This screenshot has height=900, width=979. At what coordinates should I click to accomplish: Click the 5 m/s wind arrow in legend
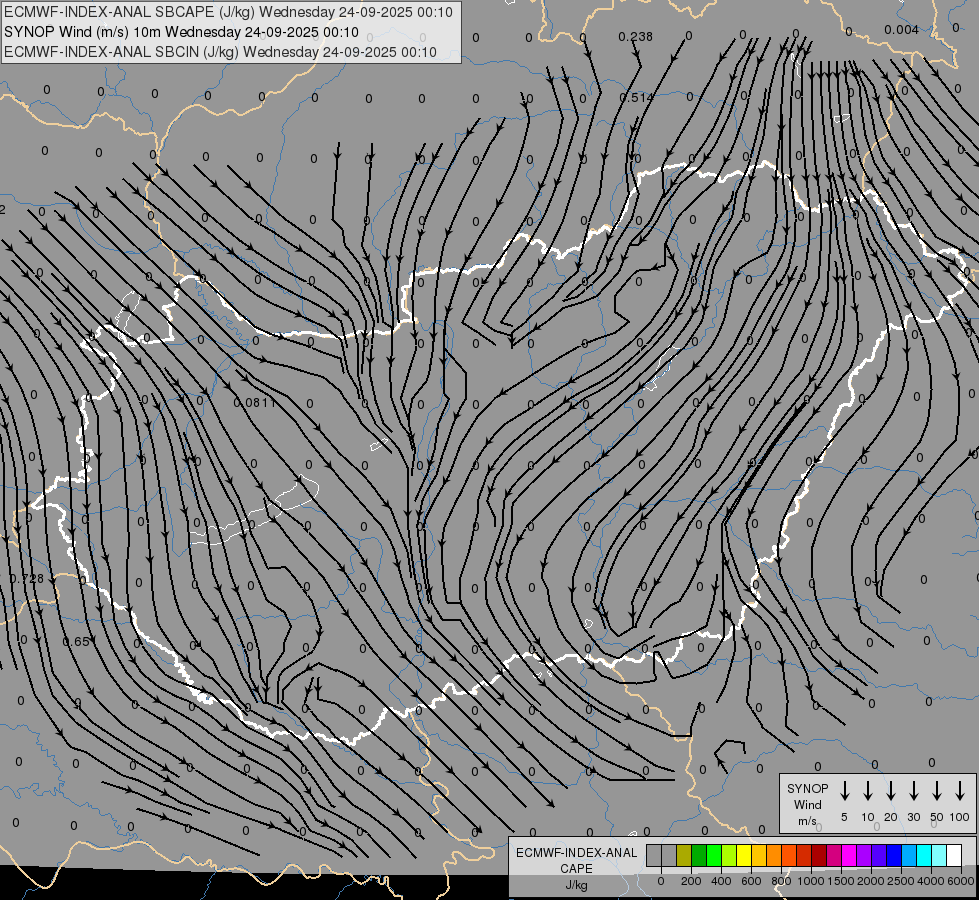click(844, 791)
